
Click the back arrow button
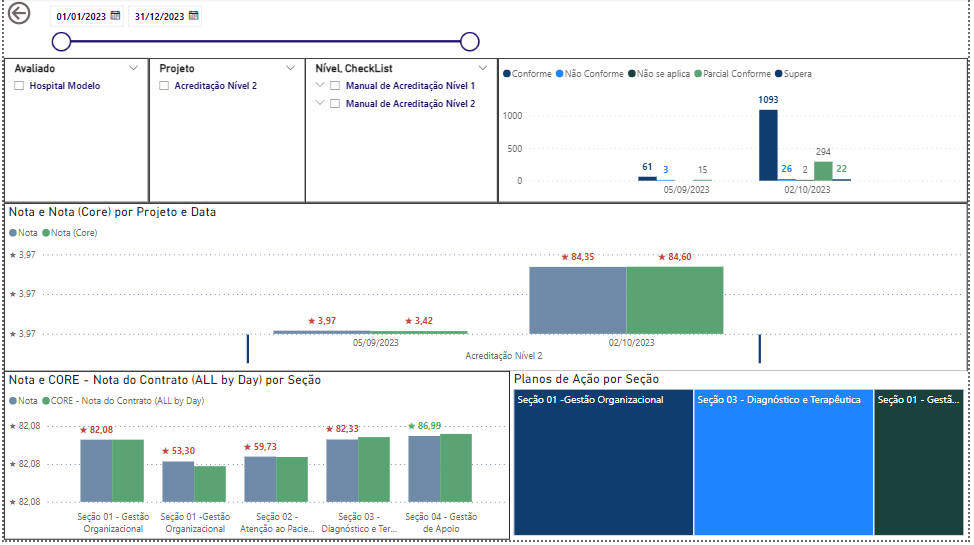click(19, 14)
